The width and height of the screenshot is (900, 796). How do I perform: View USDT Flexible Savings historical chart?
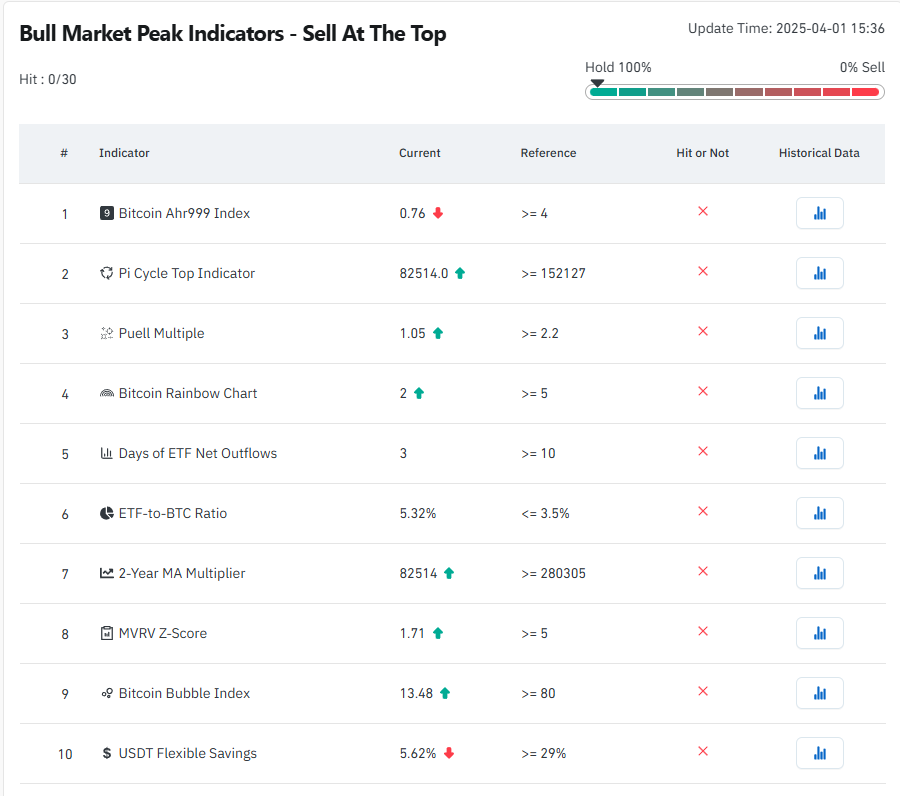pos(819,753)
